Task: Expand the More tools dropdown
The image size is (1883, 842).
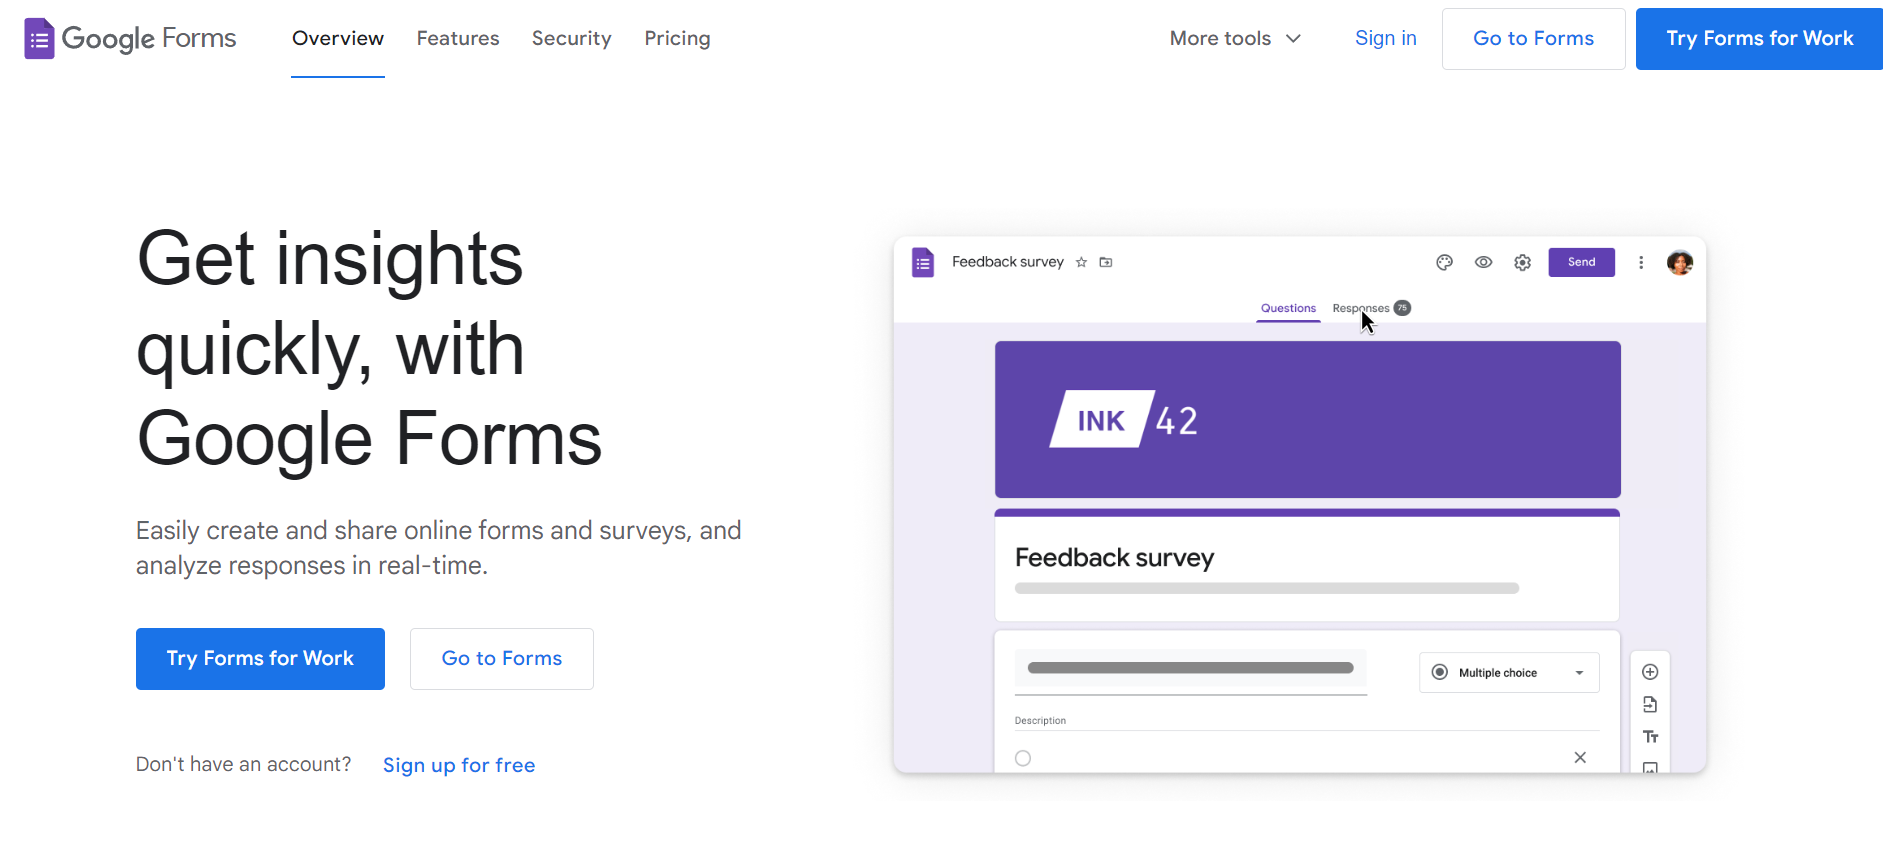Action: click(x=1235, y=38)
